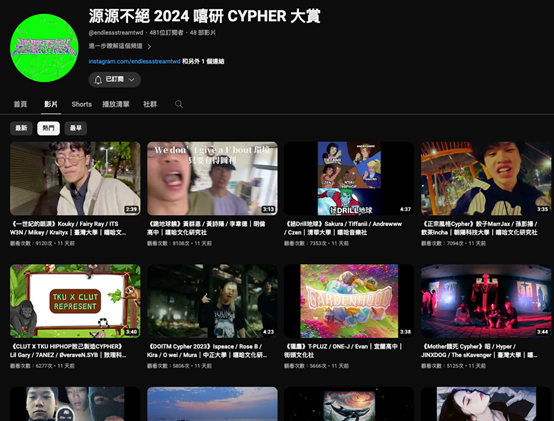Open the 首頁 tab
This screenshot has width=554, height=421.
(x=20, y=104)
